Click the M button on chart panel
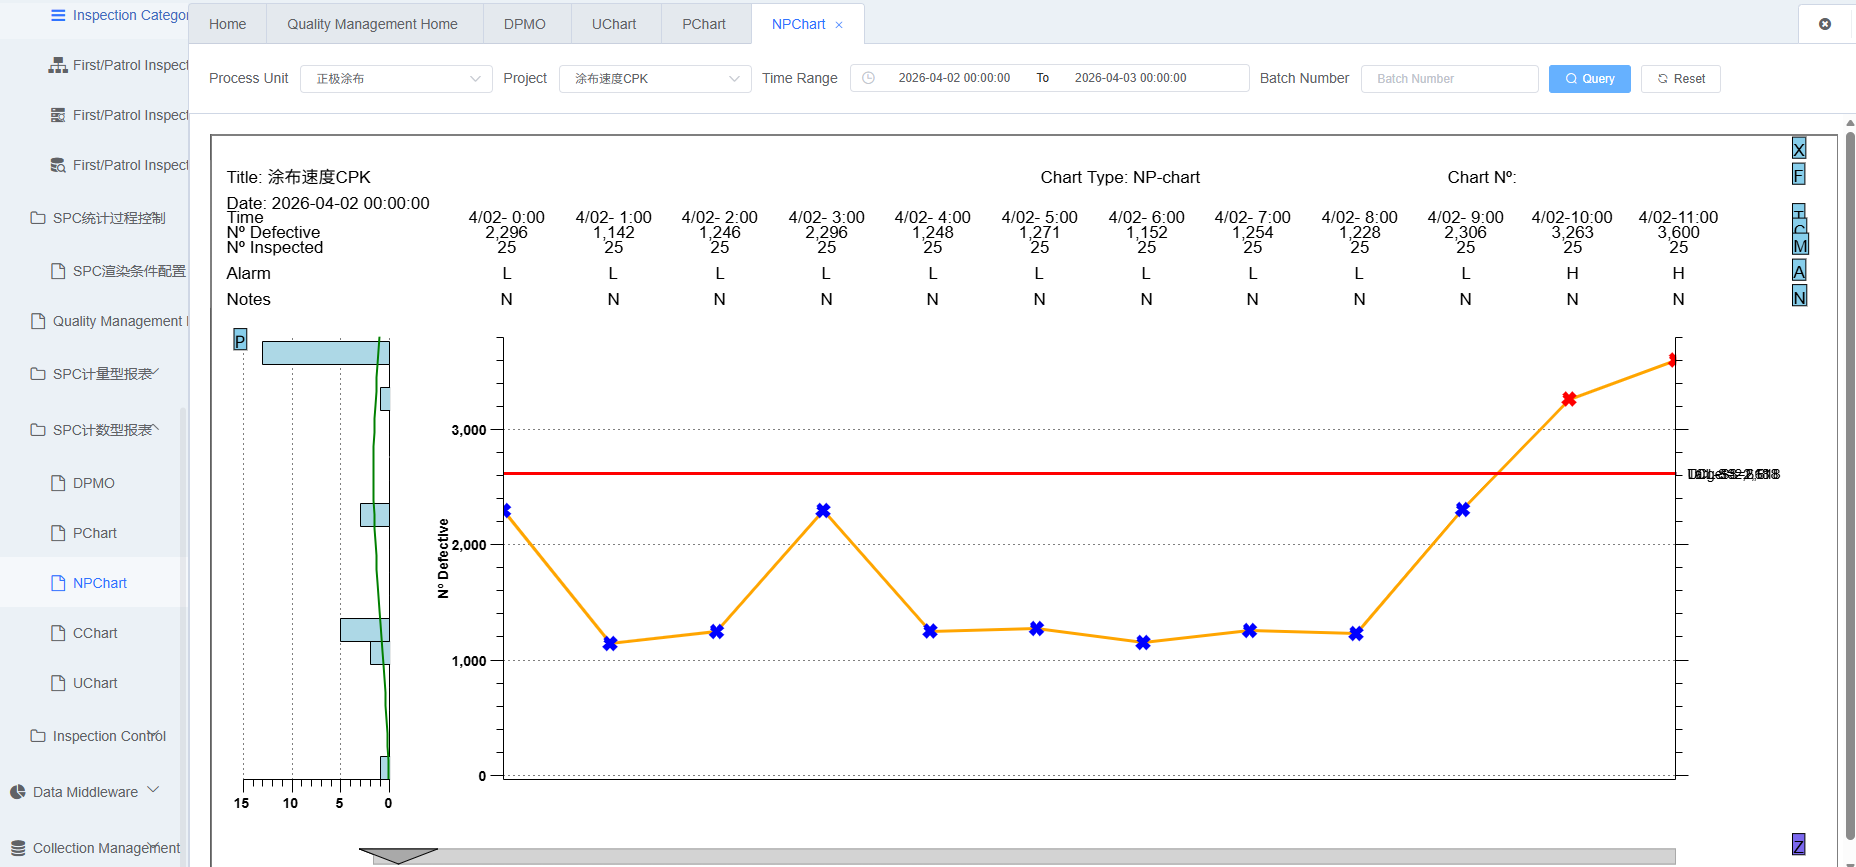Screen dimensions: 1856x867 tap(1800, 246)
